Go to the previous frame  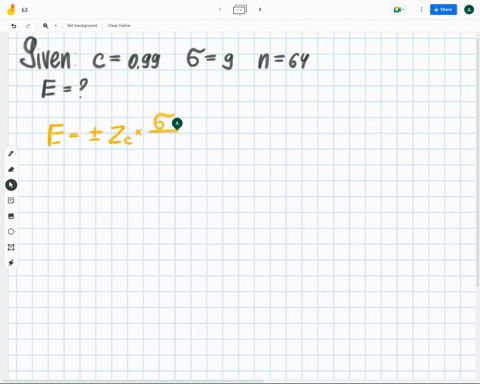point(220,10)
